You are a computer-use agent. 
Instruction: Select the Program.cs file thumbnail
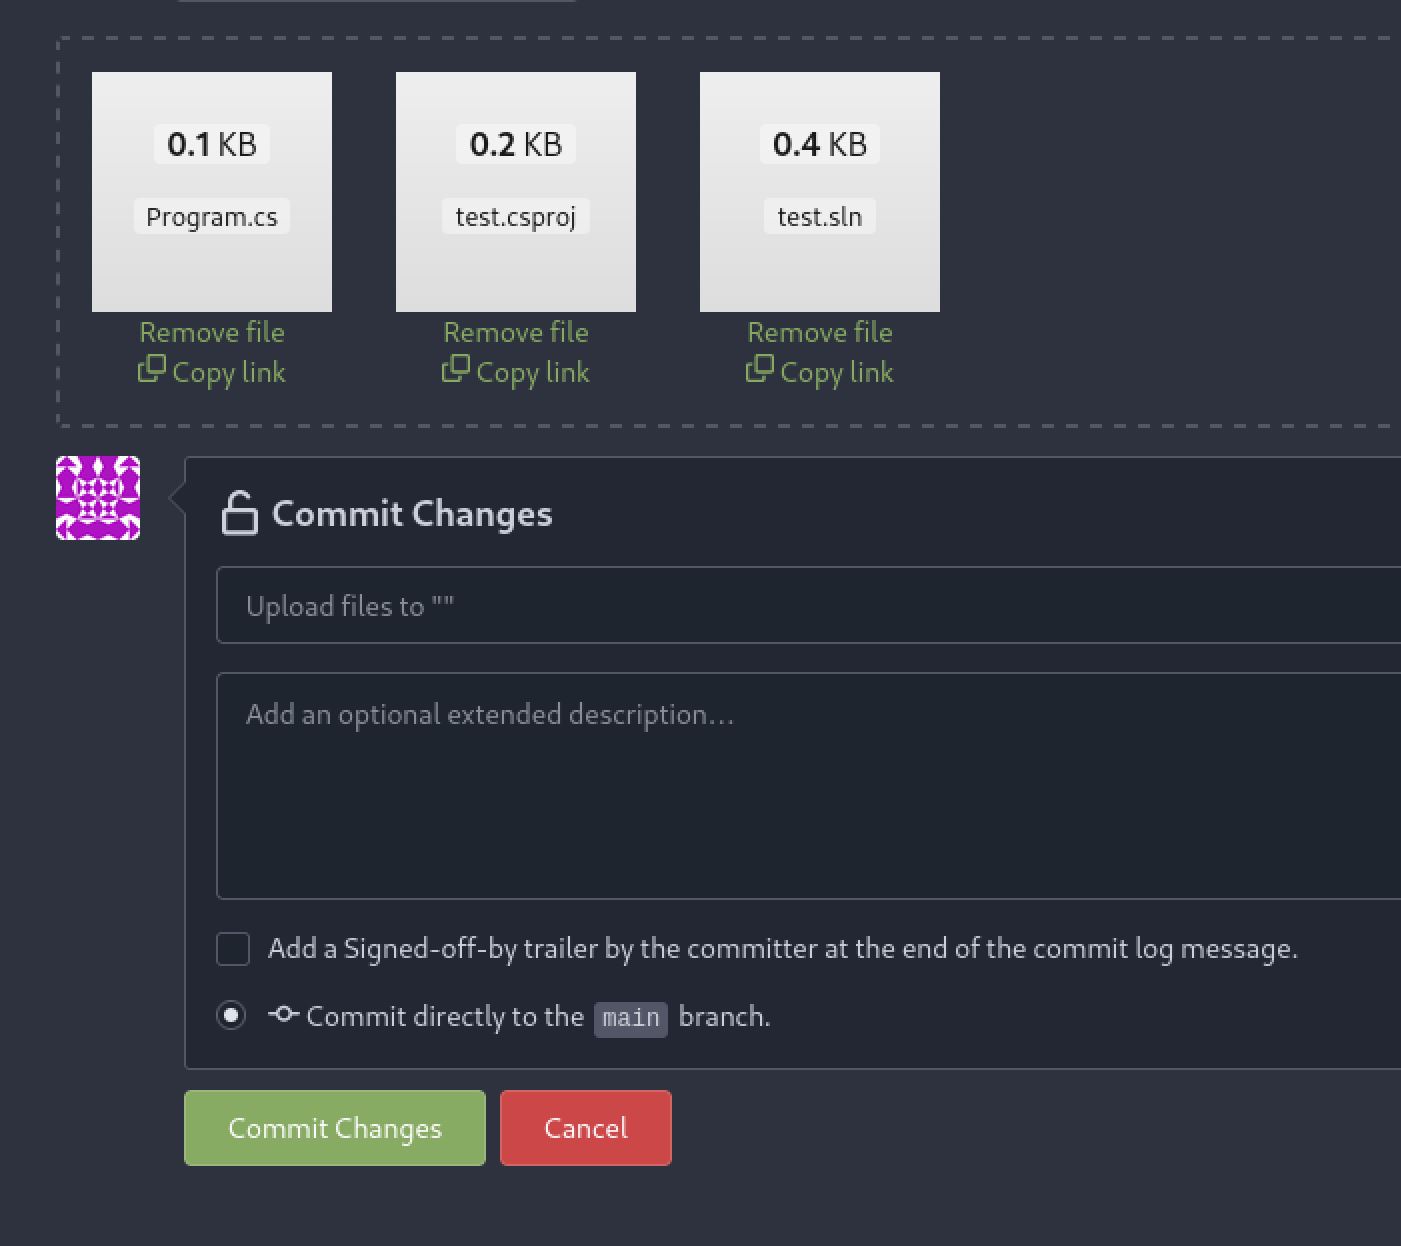[x=212, y=192]
